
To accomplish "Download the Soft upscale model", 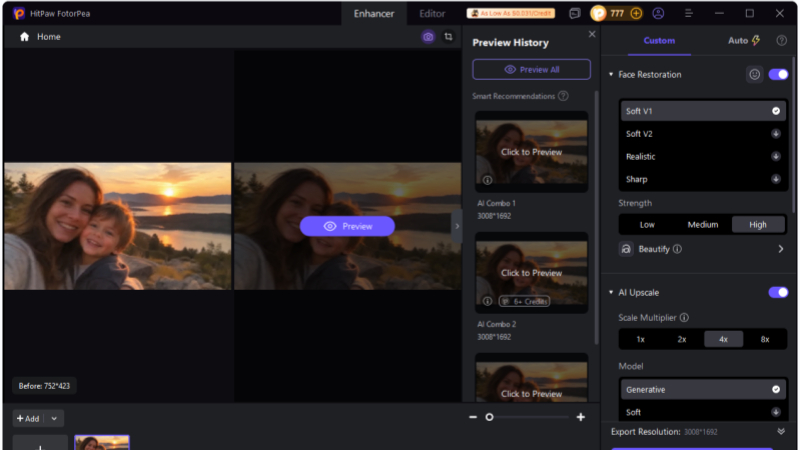I will 776,412.
